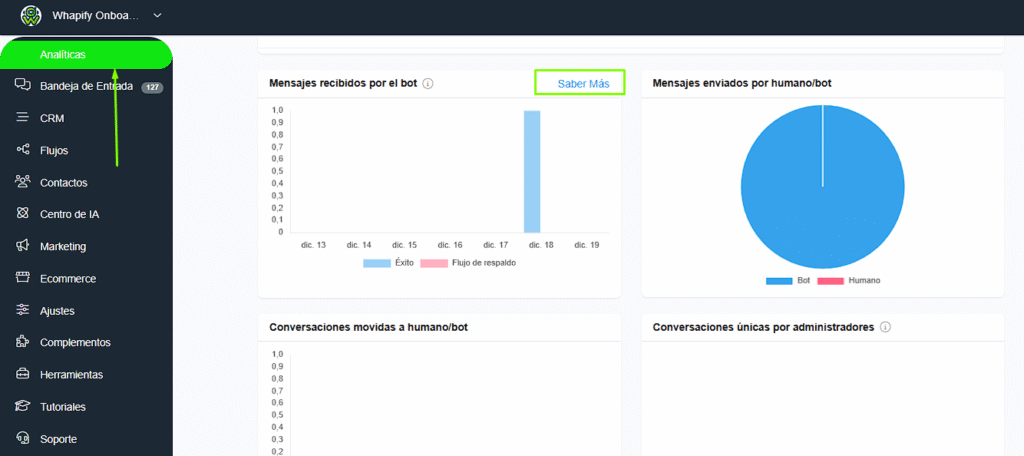Click the Contactos people icon

click(x=22, y=182)
